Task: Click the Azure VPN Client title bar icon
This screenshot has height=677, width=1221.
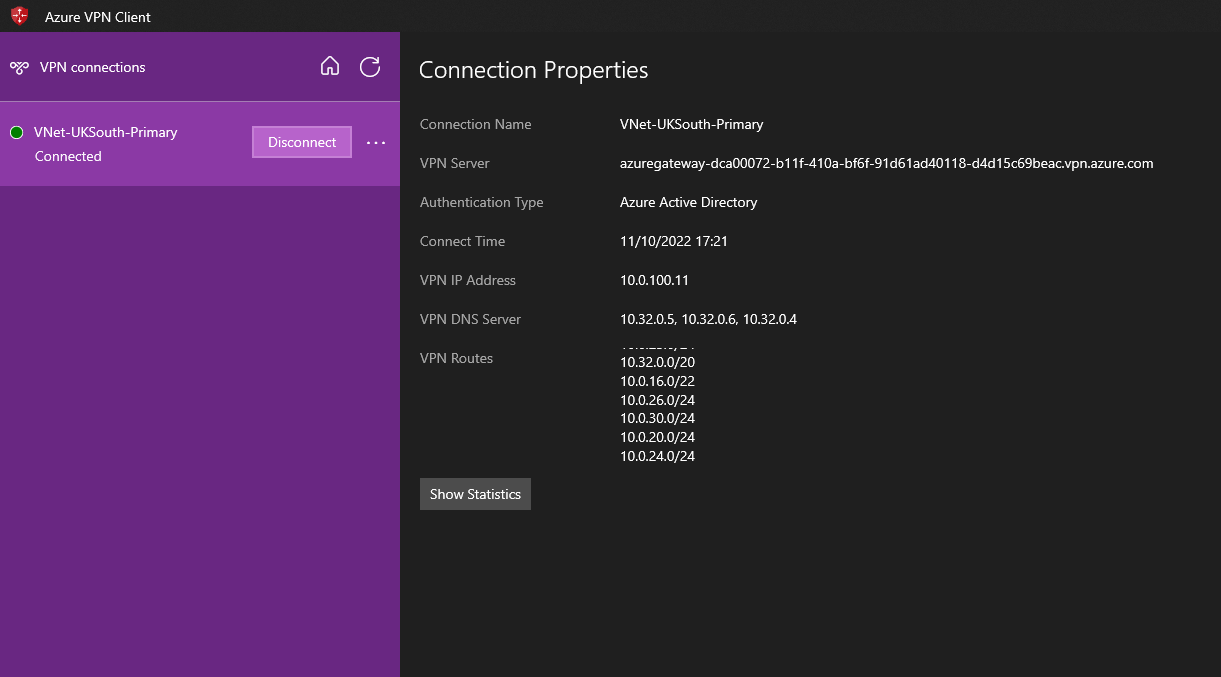Action: [x=18, y=16]
